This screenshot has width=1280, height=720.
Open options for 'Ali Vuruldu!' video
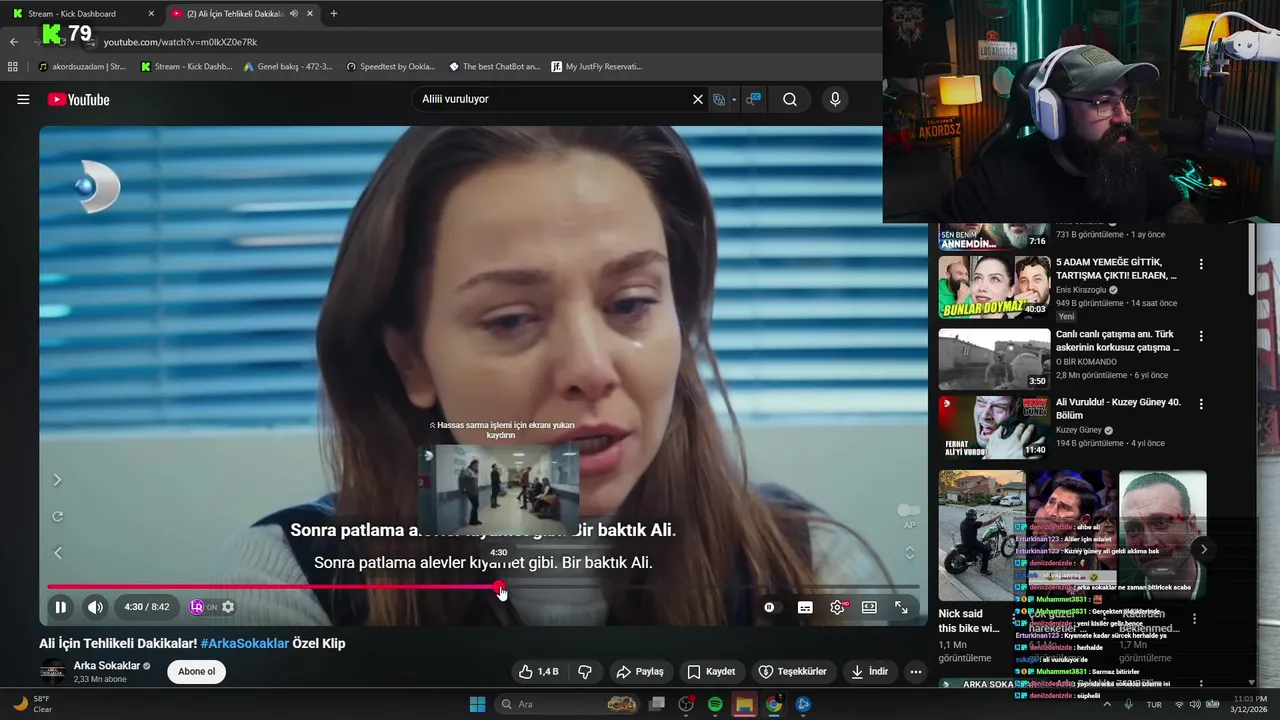point(1201,404)
